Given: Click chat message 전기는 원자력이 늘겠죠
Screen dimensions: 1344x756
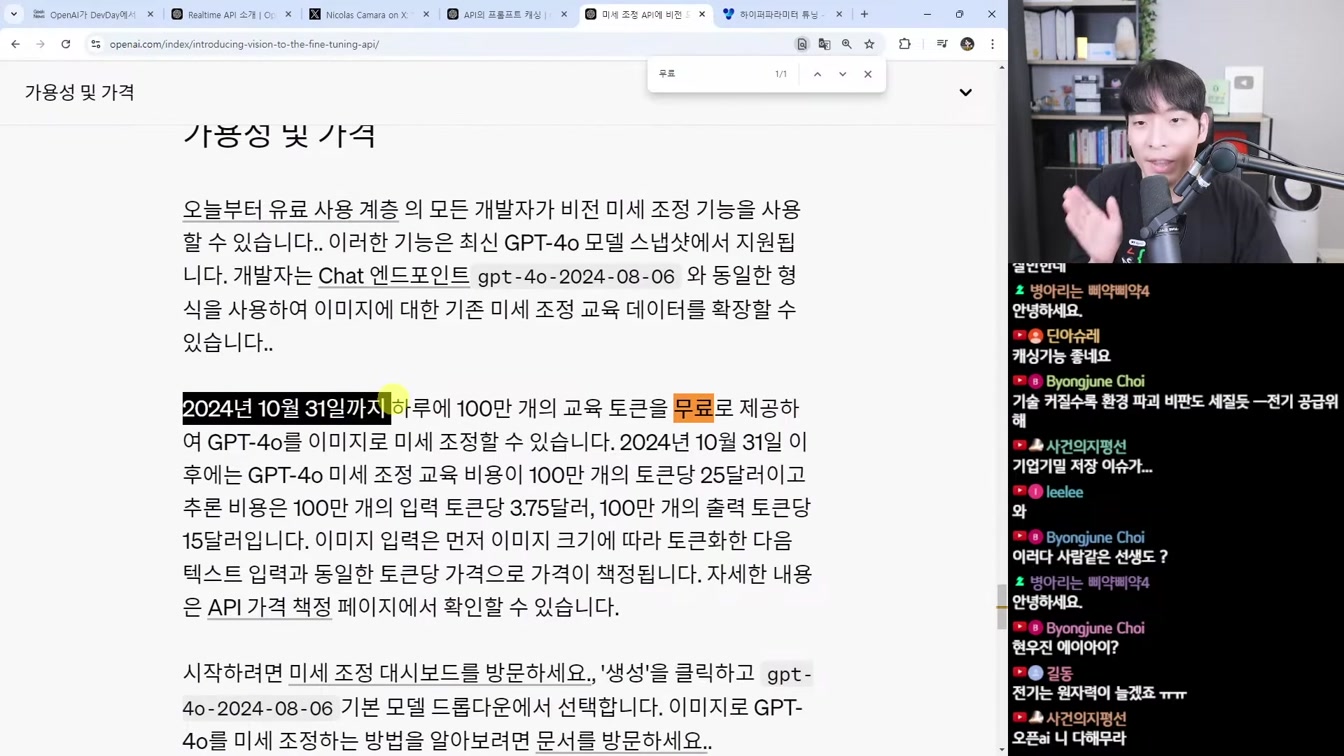Looking at the screenshot, I should 1099,693.
